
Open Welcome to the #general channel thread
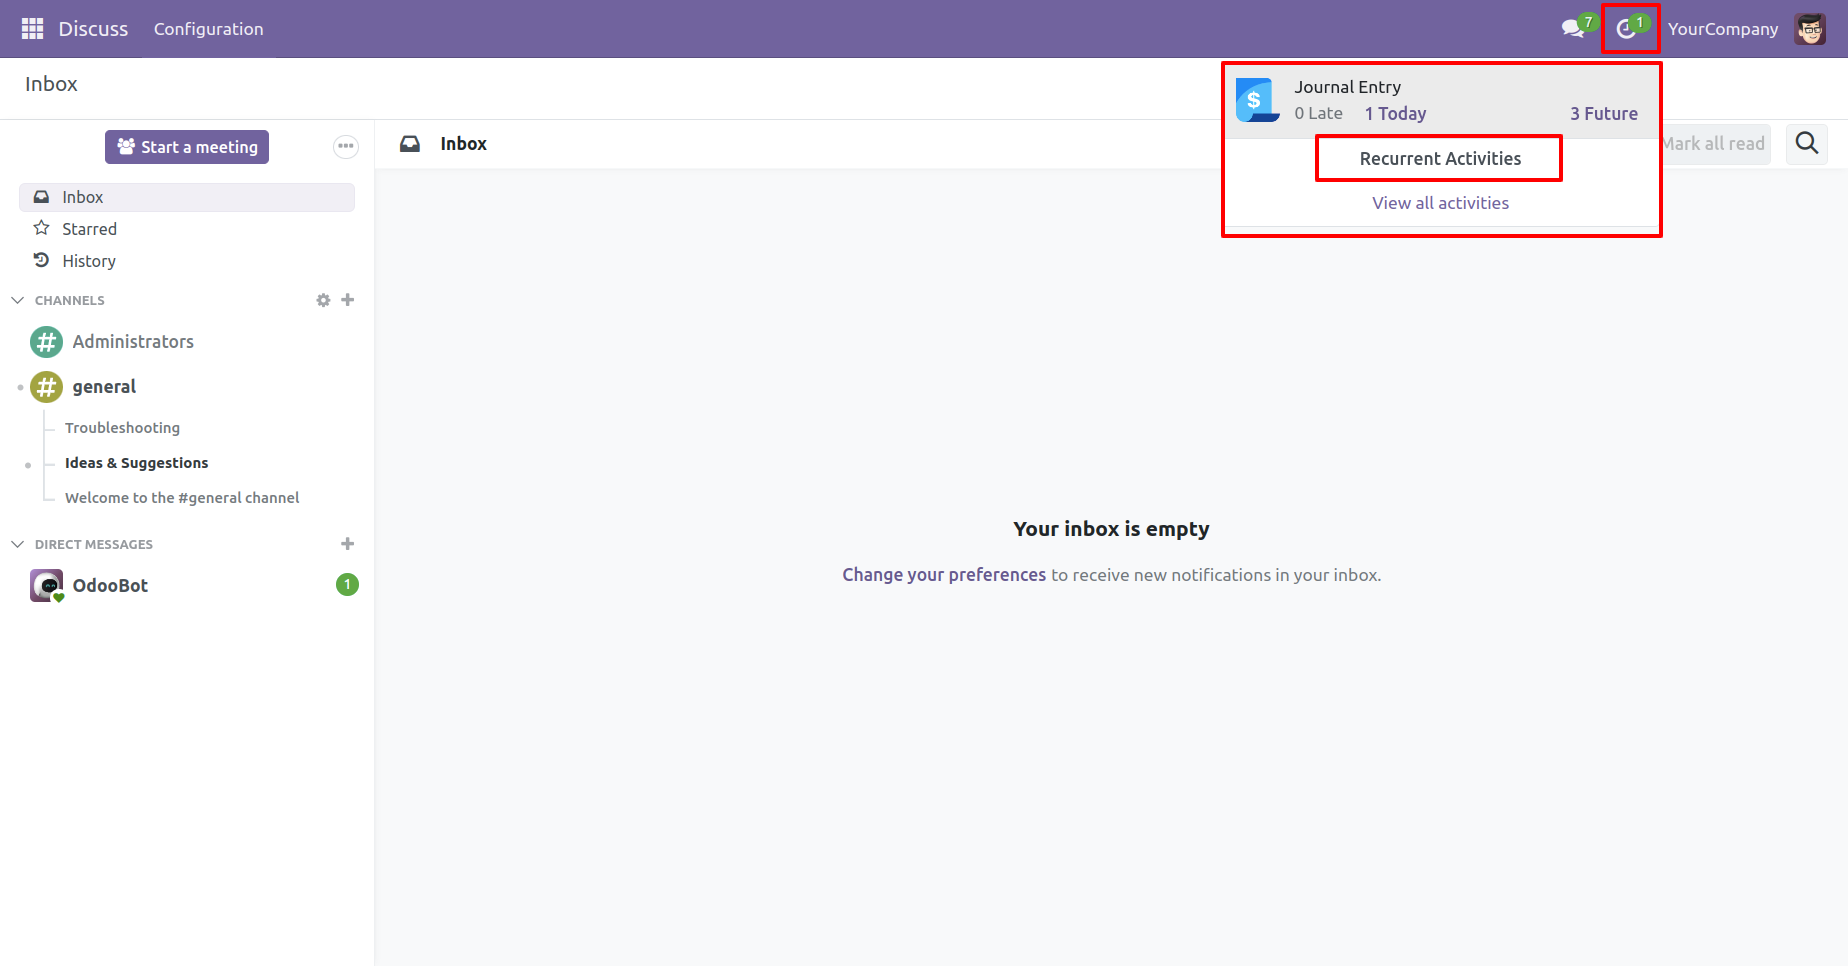pos(182,498)
